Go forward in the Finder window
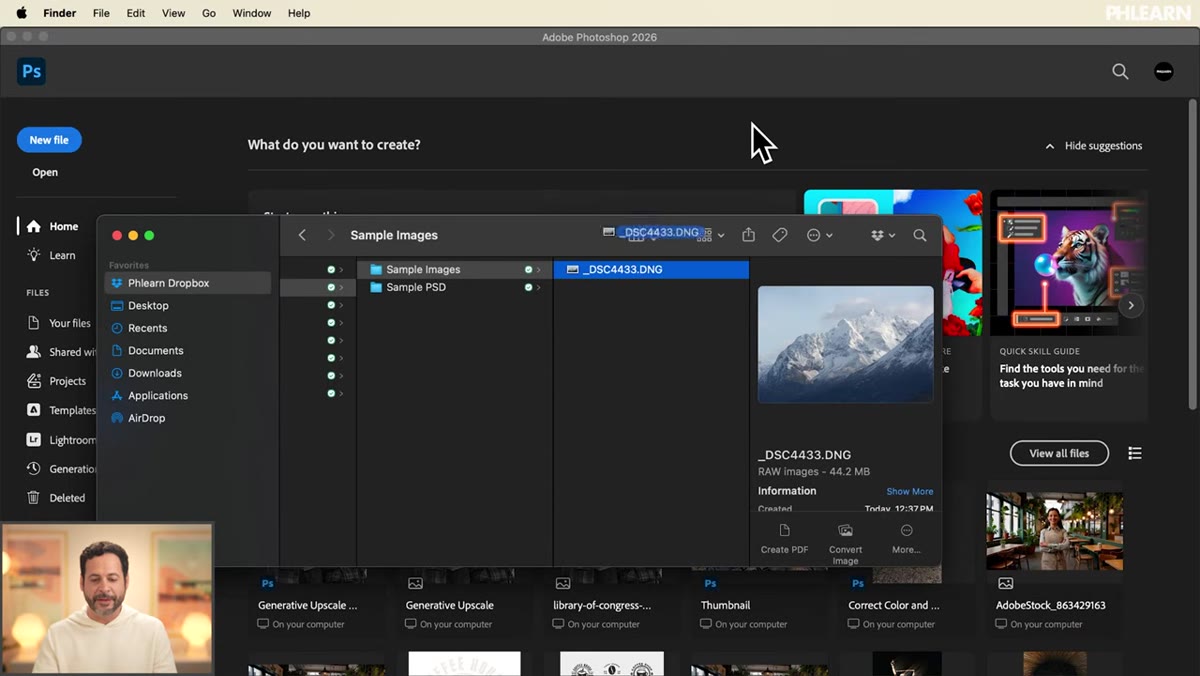The height and width of the screenshot is (676, 1200). 331,235
